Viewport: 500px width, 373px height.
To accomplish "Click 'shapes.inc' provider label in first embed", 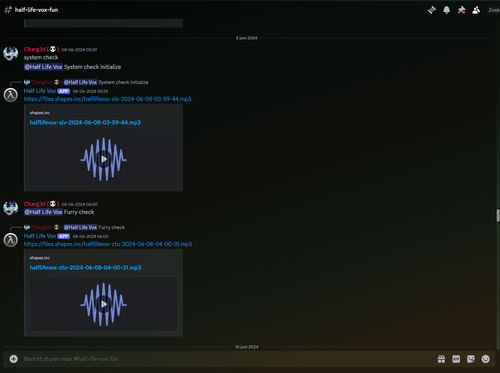I will pyautogui.click(x=40, y=113).
